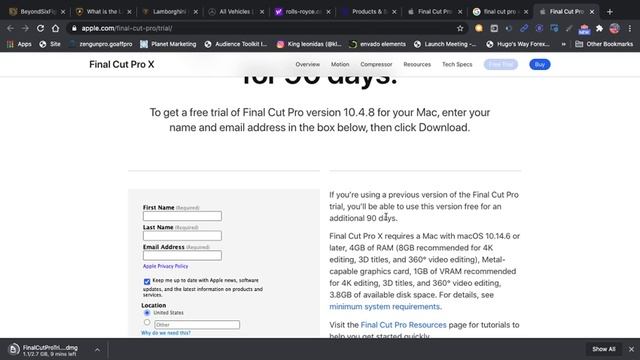Click the Last Name input field
Screen dimensions: 640x360
point(182,236)
